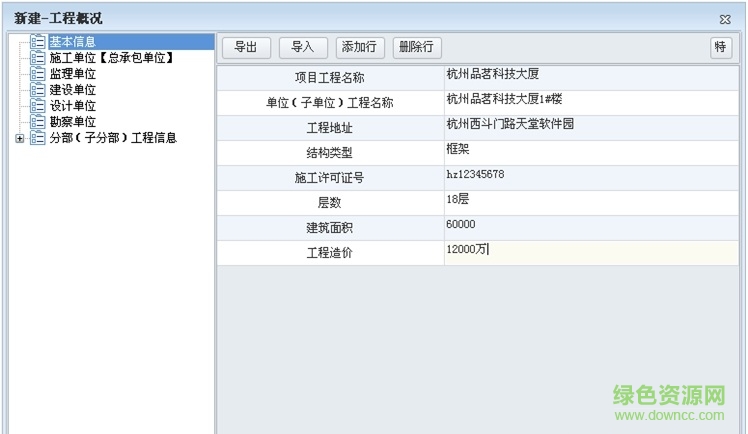This screenshot has width=748, height=434.
Task: Select 施工单位【总承包单位】 in the tree
Action: [x=112, y=58]
